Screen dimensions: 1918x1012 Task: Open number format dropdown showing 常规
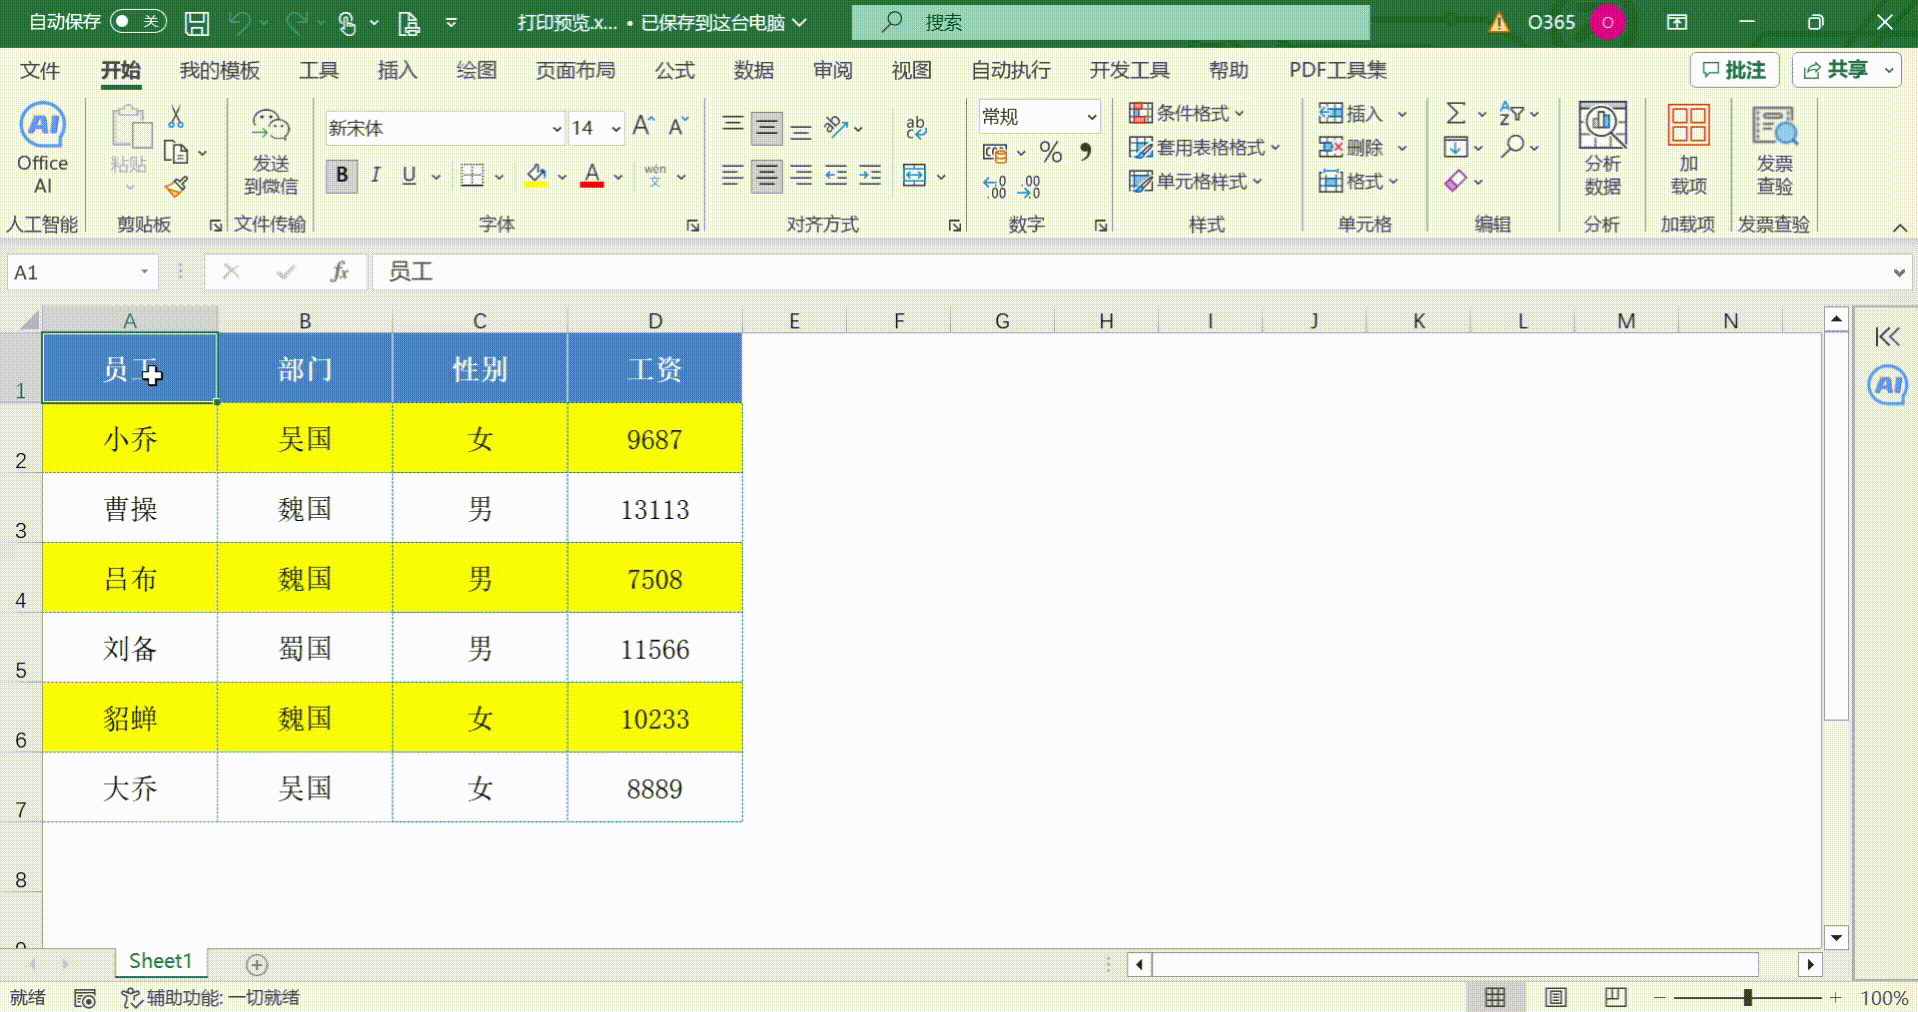point(1091,117)
